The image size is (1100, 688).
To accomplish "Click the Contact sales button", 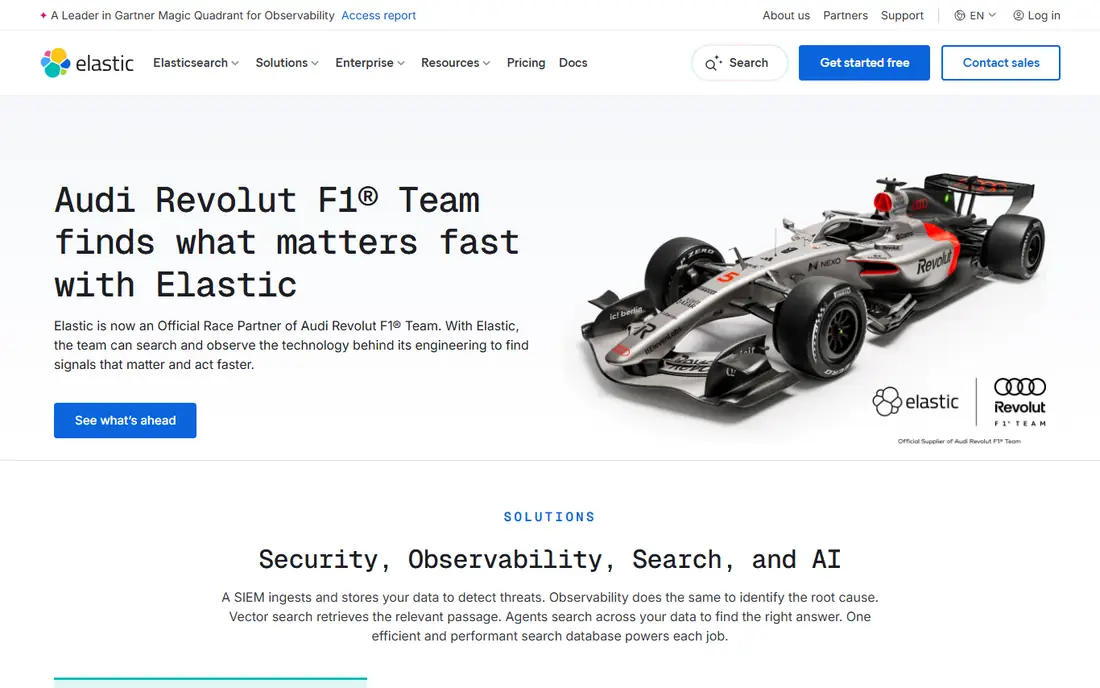I will tap(1001, 63).
